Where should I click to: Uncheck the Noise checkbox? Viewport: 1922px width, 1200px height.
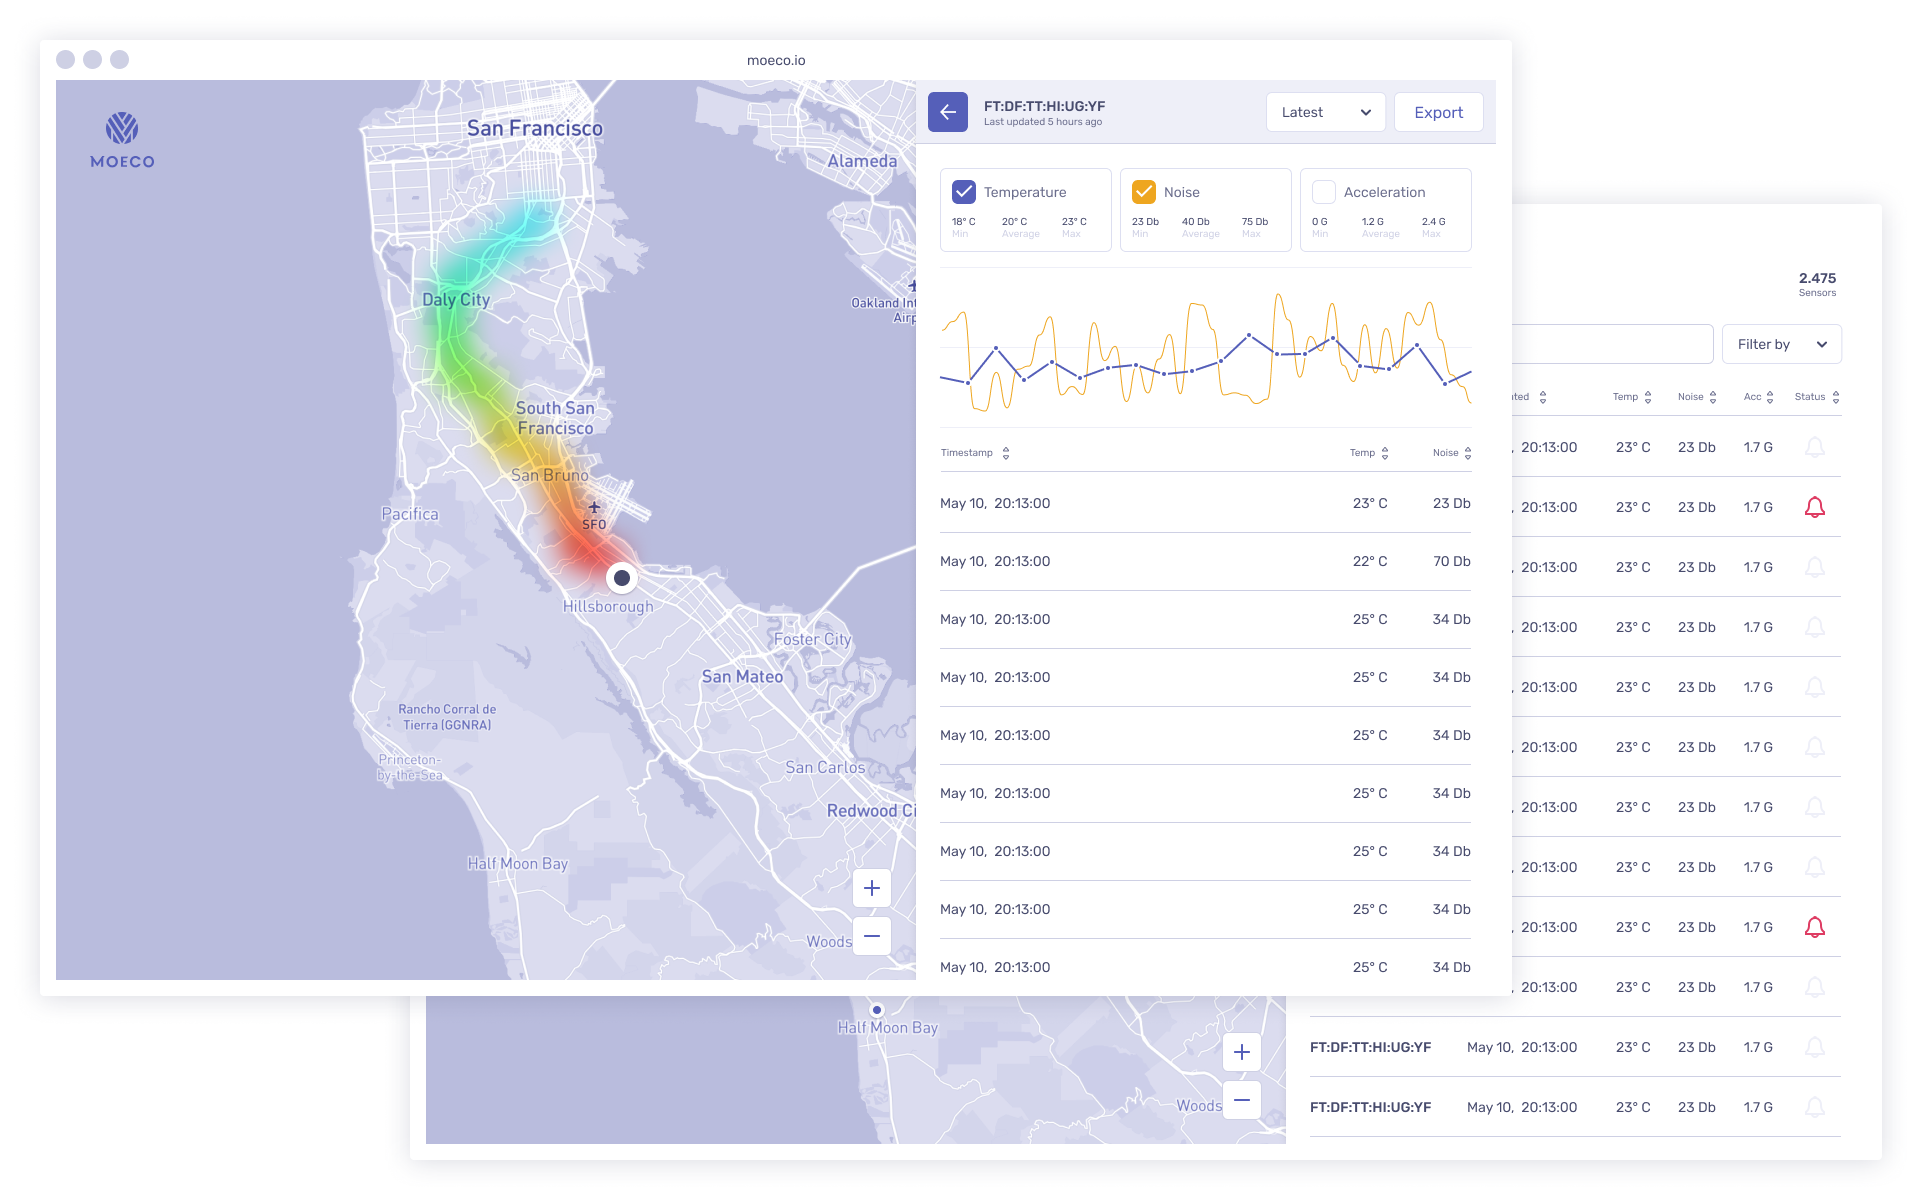point(1144,192)
